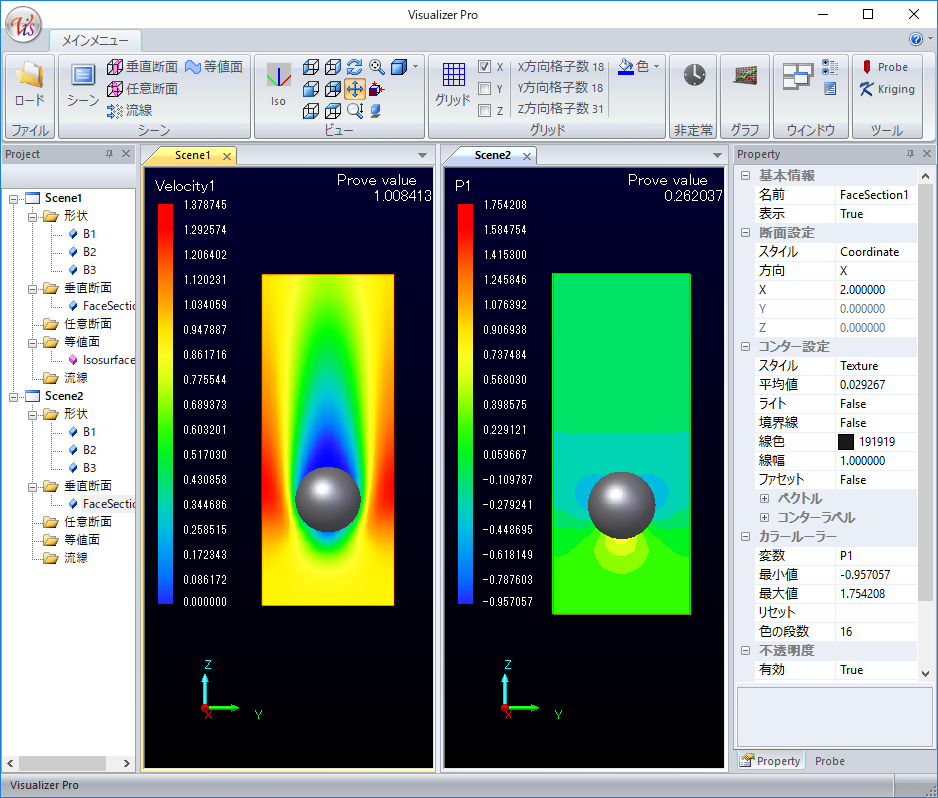Switch to the Probe panel tab
938x798 pixels.
829,761
